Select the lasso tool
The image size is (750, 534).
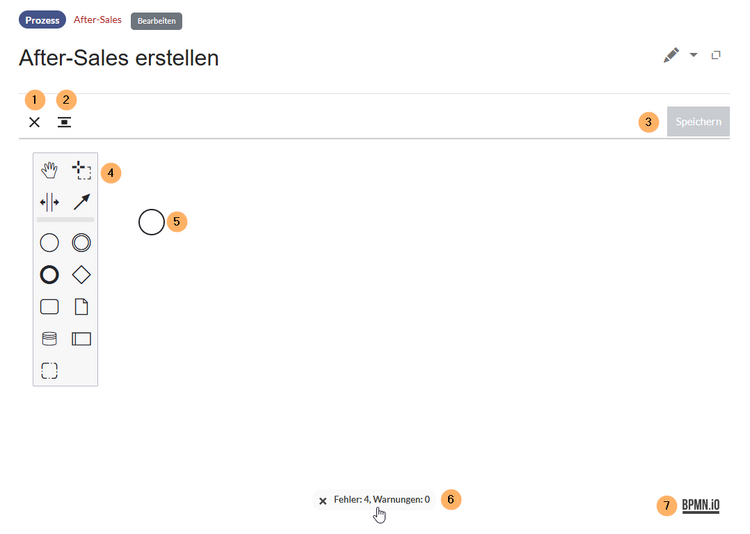(x=82, y=171)
